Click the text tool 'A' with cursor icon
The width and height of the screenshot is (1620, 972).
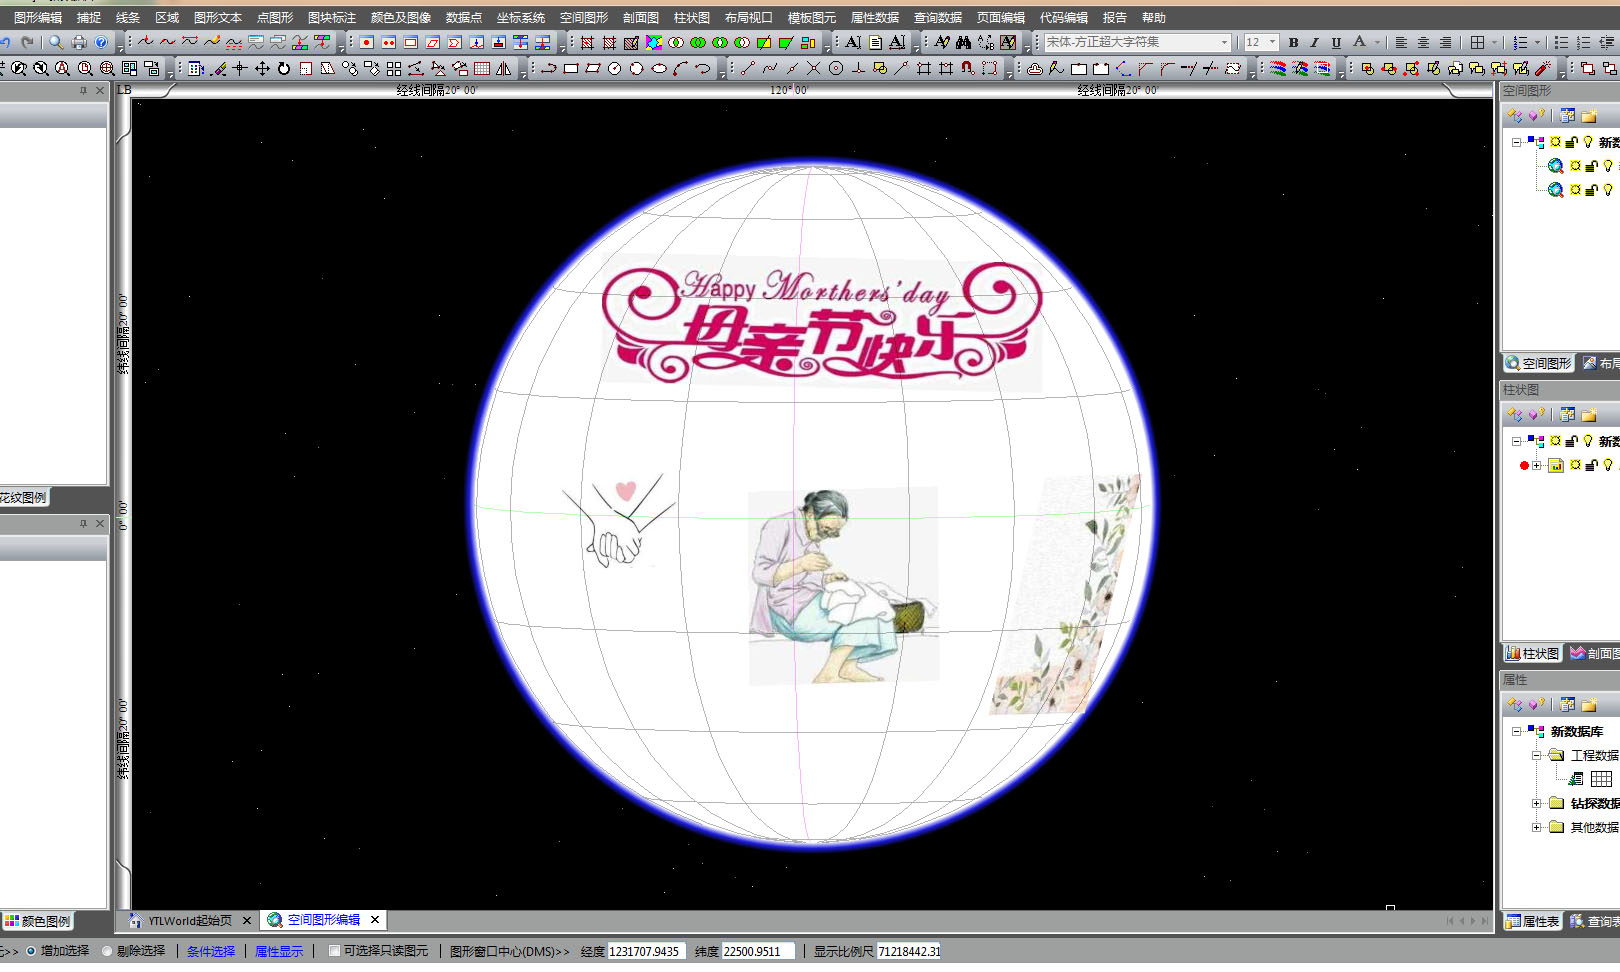click(853, 42)
